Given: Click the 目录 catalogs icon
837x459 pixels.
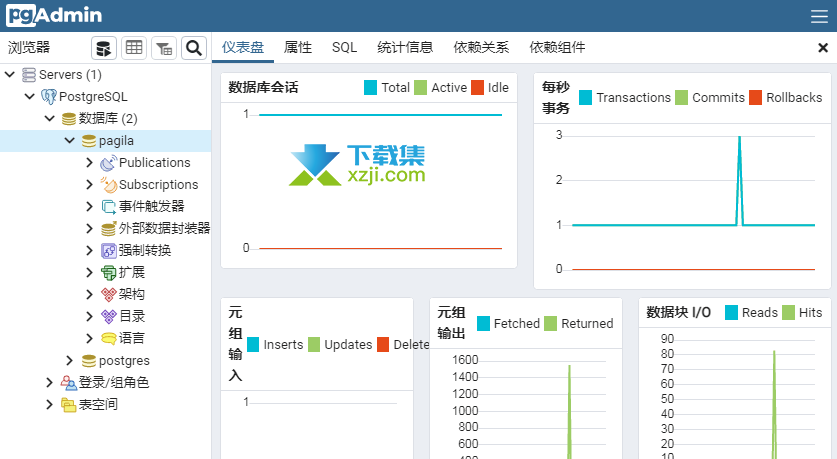Looking at the screenshot, I should coord(108,316).
